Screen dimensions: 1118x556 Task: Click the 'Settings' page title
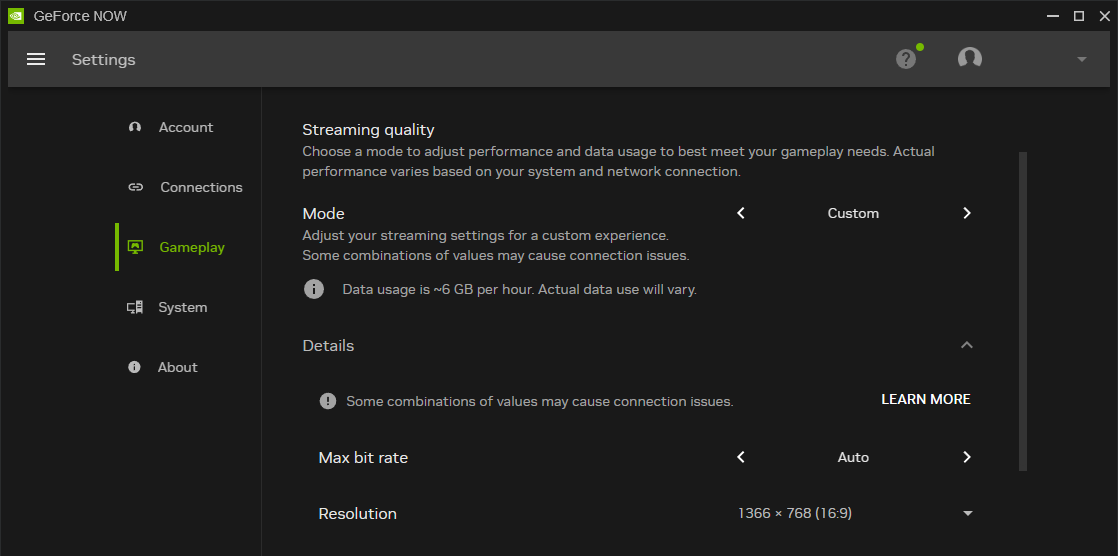(x=103, y=60)
